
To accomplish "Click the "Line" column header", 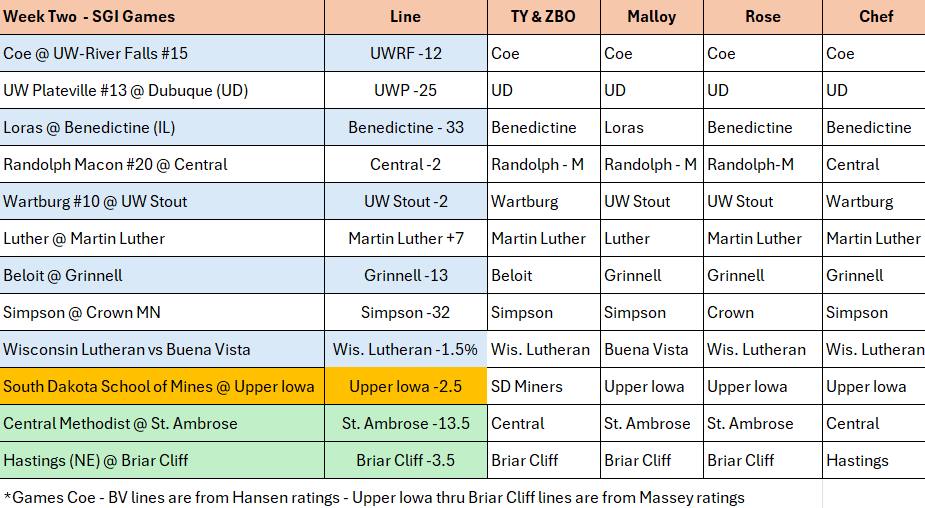I will tap(405, 17).
